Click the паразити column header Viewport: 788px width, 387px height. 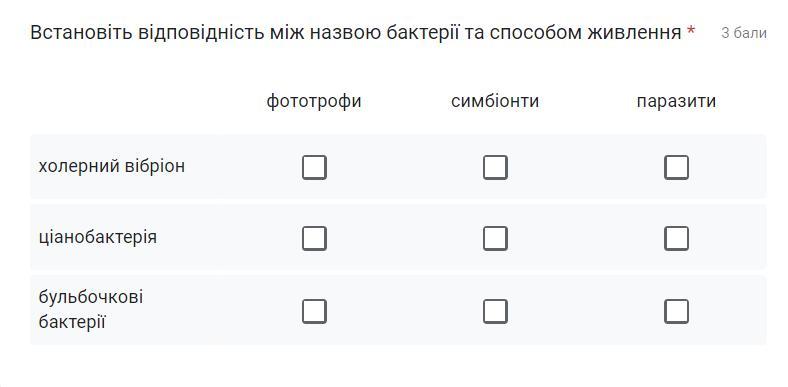click(x=676, y=102)
